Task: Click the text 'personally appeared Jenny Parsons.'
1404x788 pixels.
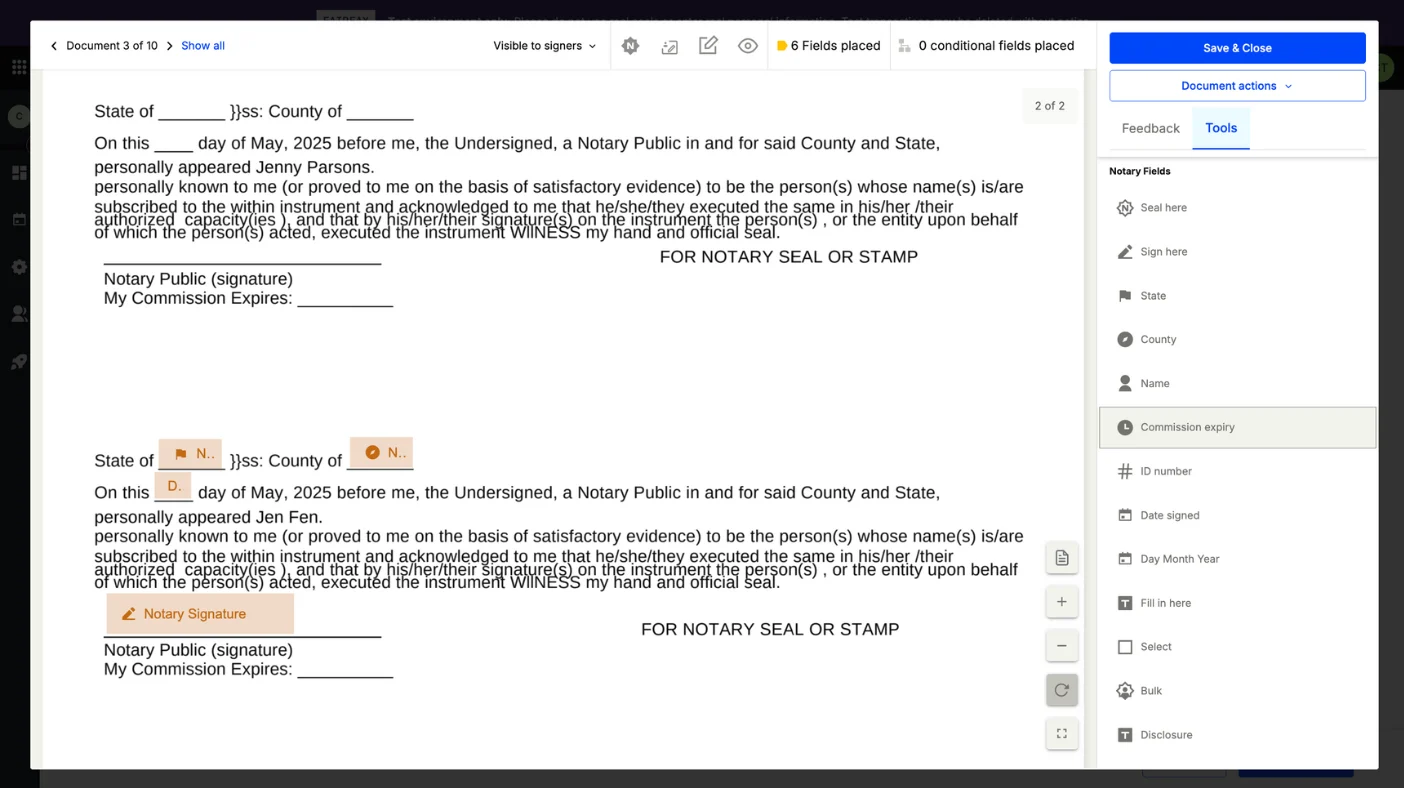Action: 234,167
